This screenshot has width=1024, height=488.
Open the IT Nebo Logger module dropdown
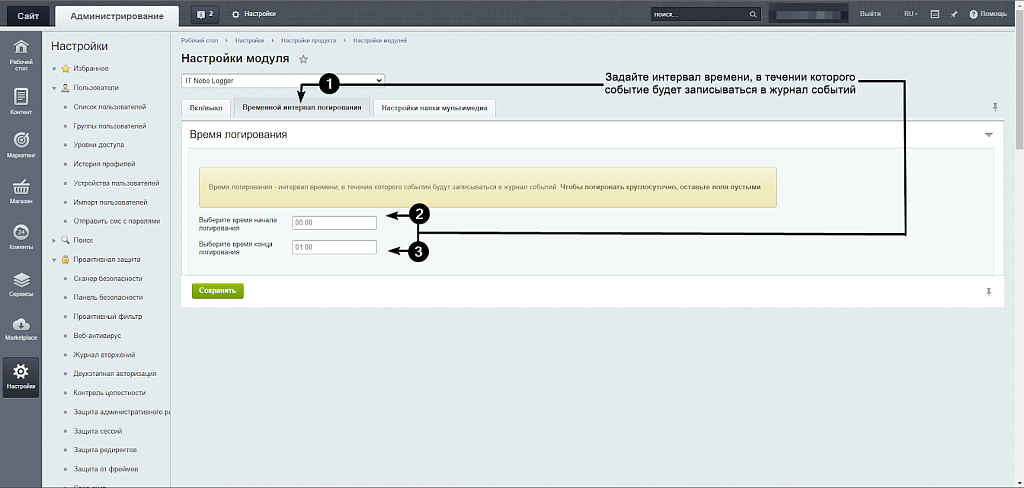[x=283, y=80]
